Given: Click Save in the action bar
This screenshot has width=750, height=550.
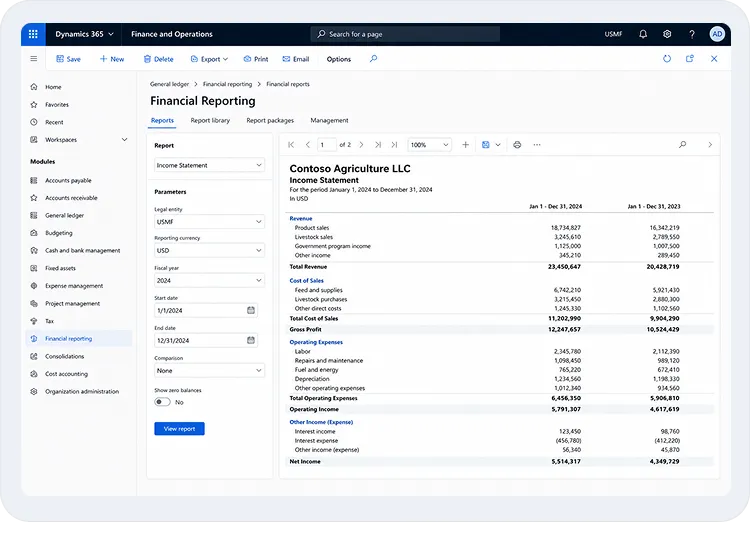Looking at the screenshot, I should pyautogui.click(x=68, y=59).
